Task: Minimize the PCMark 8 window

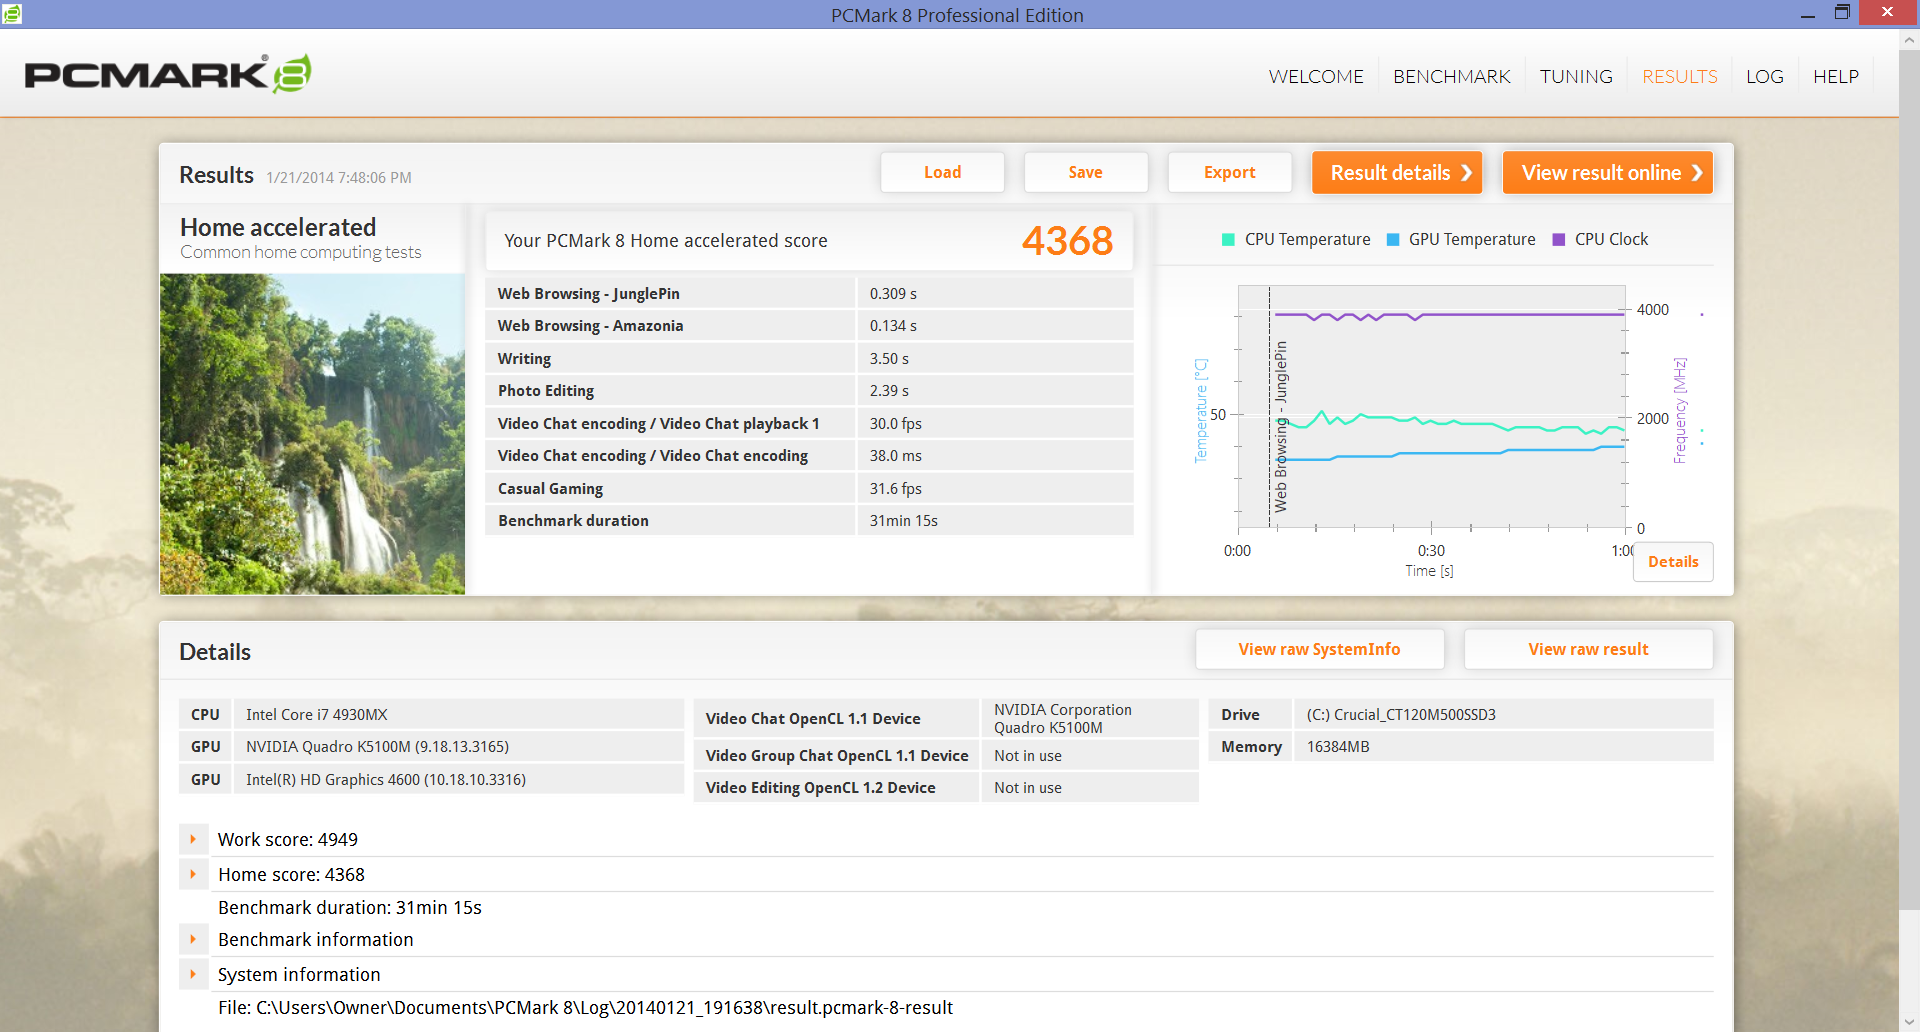Action: coord(1808,14)
